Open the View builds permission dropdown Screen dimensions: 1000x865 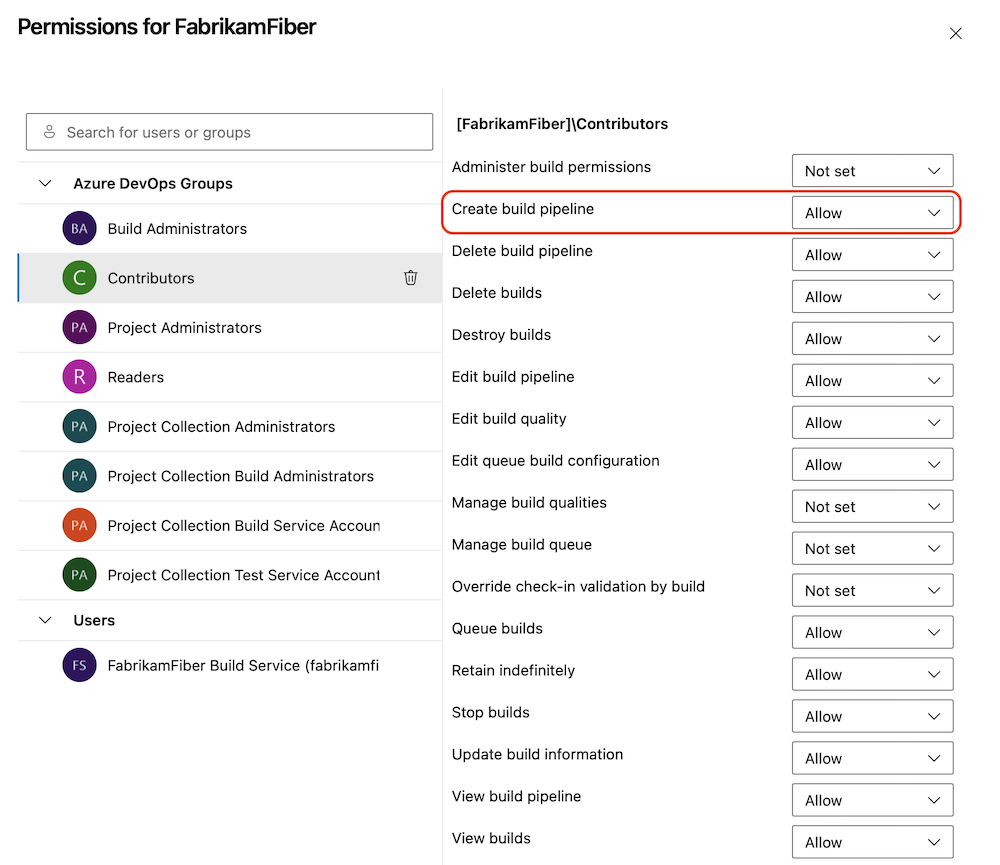872,842
